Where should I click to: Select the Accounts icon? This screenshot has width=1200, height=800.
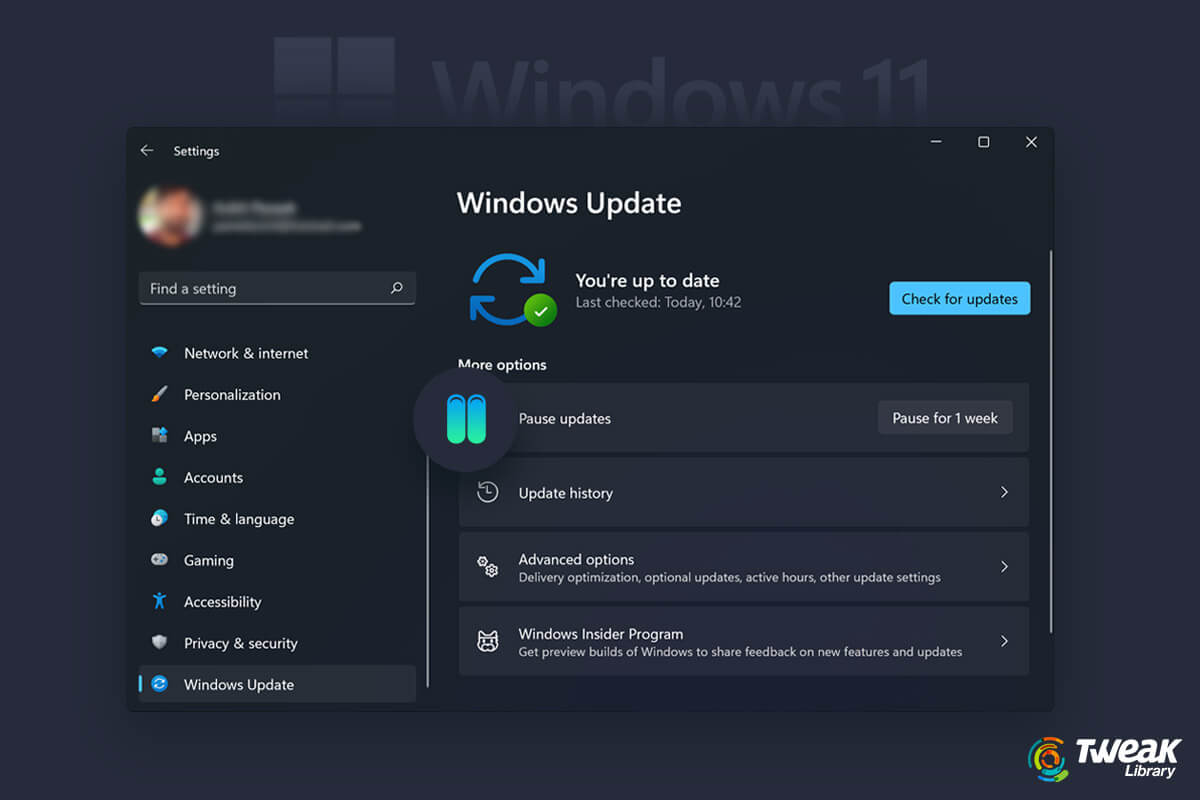point(160,477)
